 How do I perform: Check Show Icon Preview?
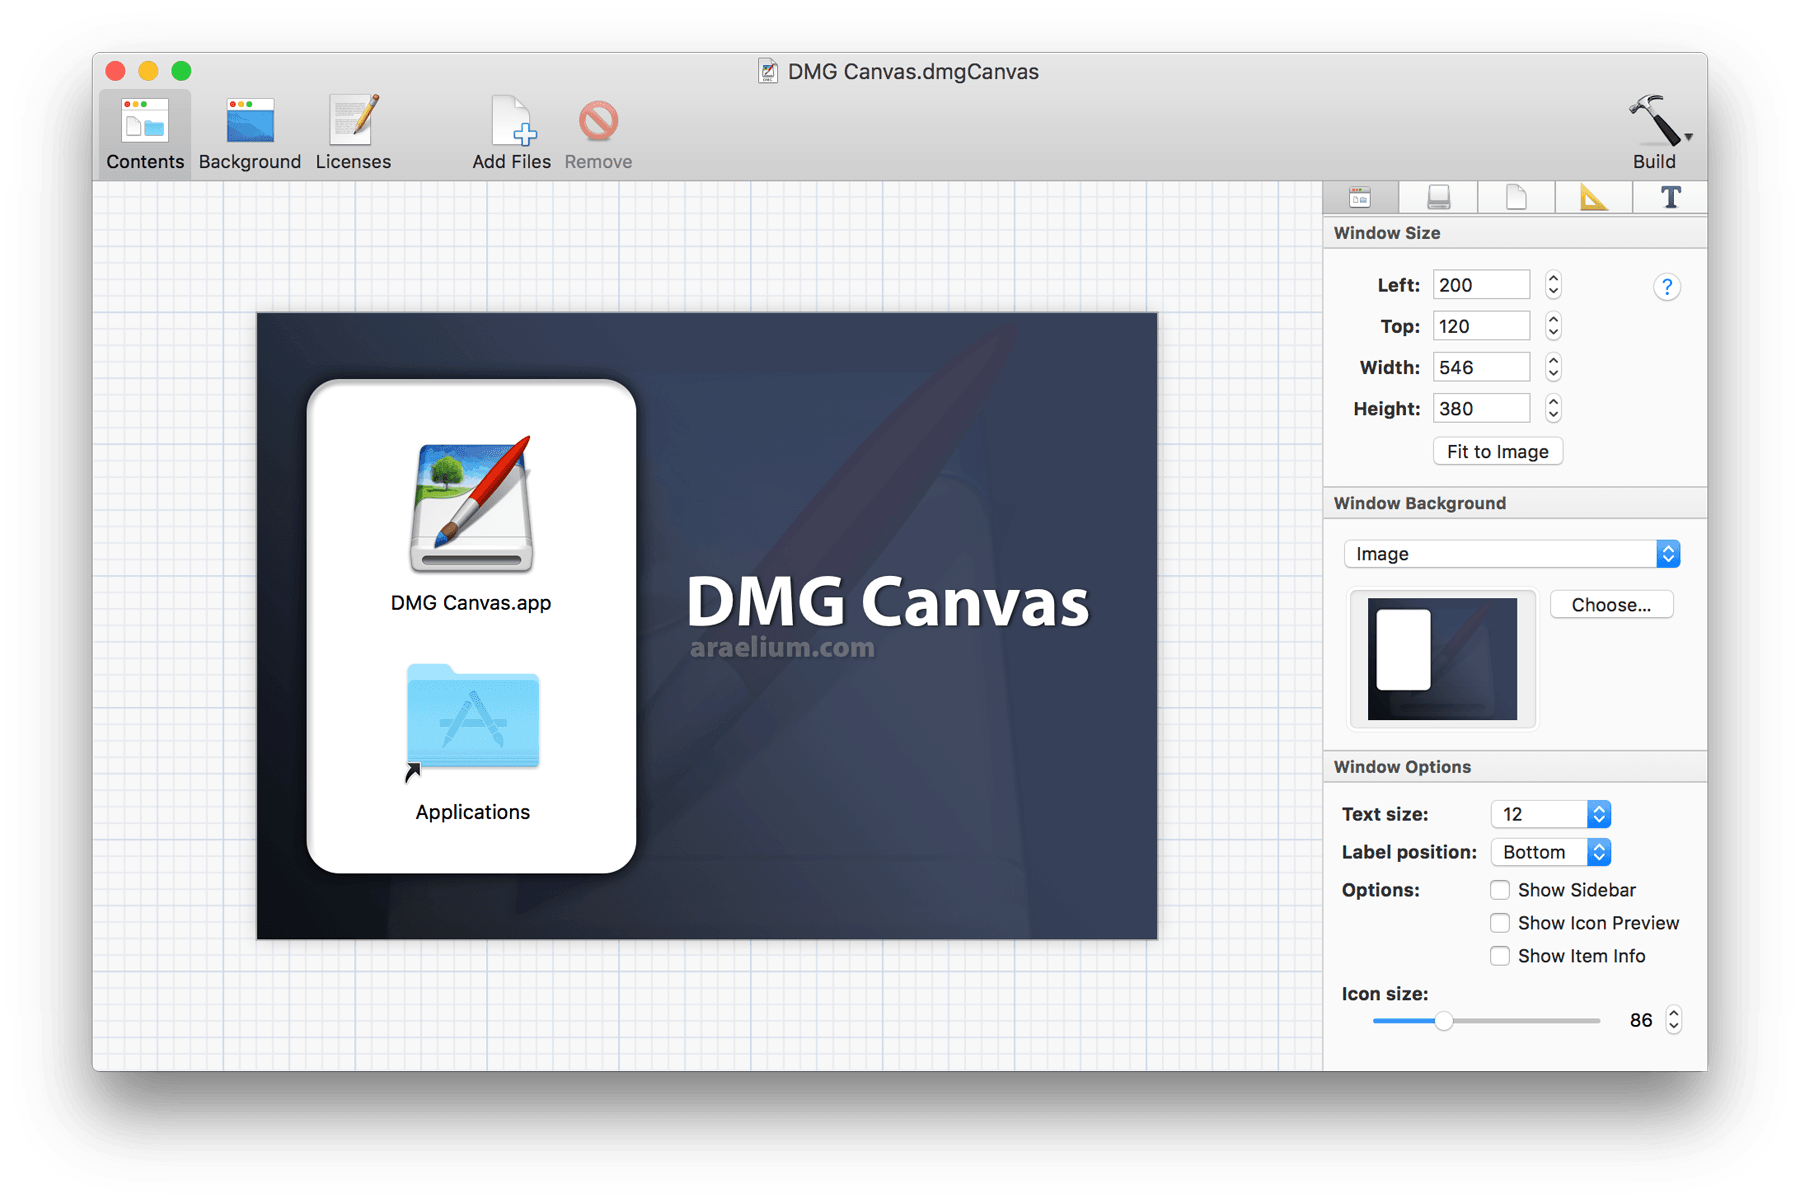[x=1500, y=922]
